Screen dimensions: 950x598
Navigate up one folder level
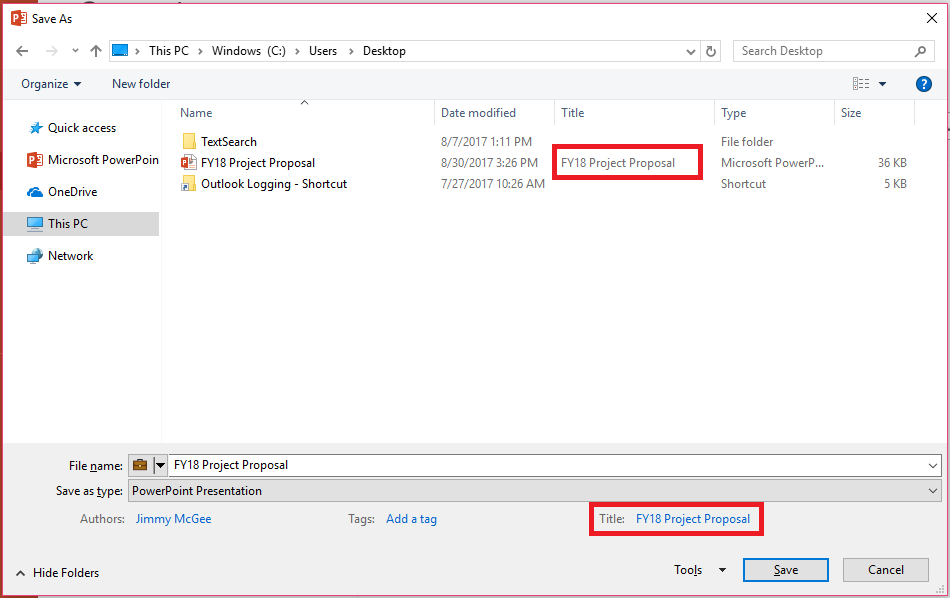coord(94,50)
